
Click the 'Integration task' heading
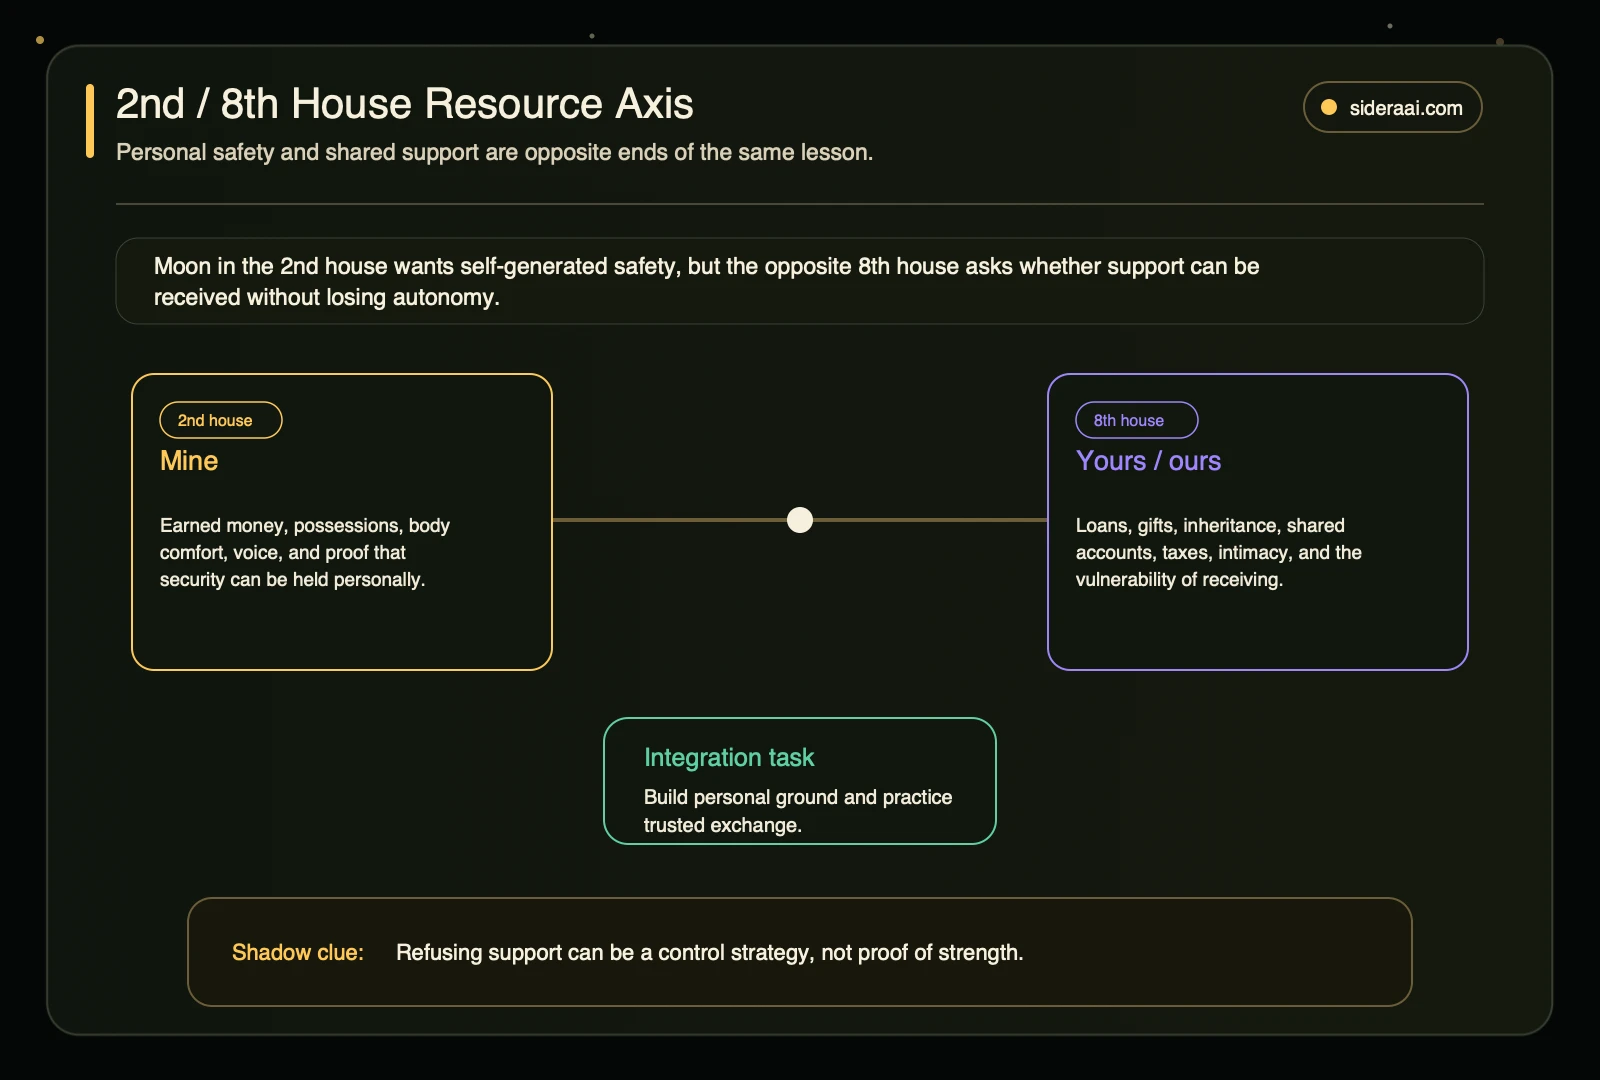pyautogui.click(x=729, y=757)
